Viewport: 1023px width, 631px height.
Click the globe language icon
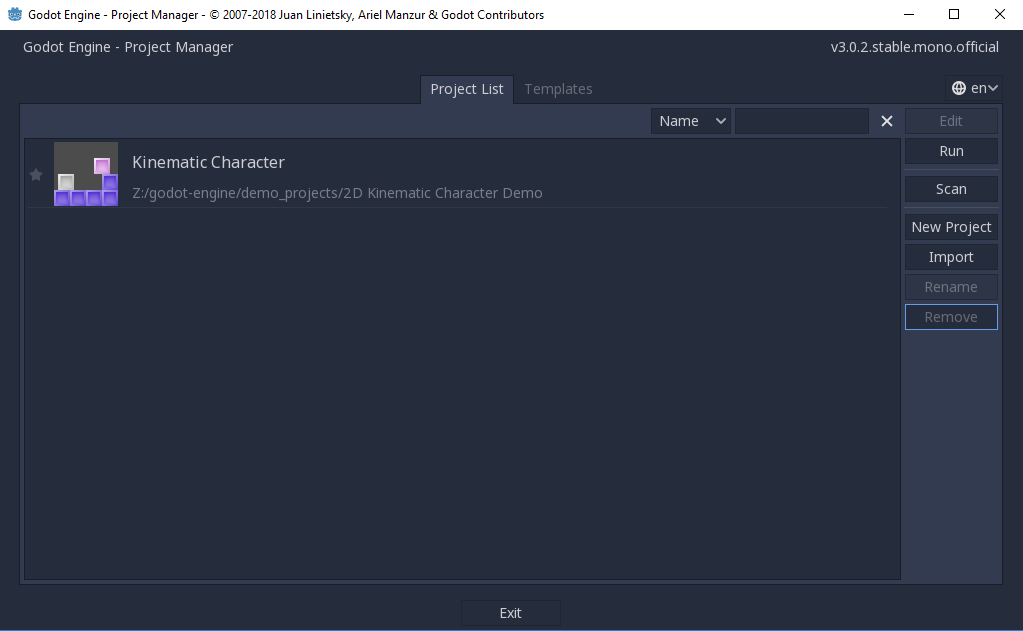pyautogui.click(x=957, y=87)
